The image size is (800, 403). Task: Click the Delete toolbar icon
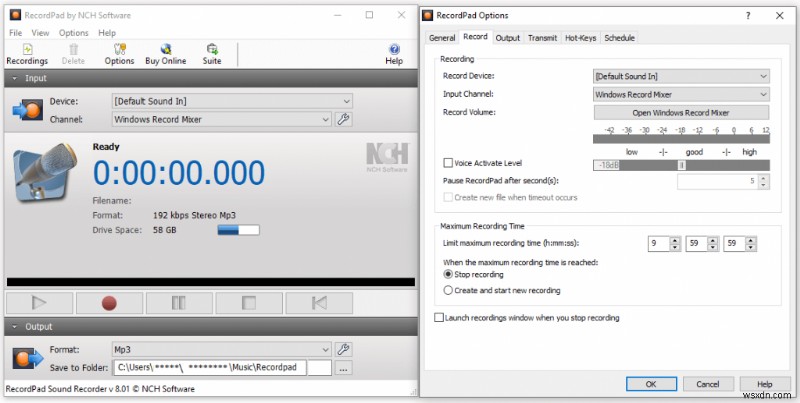coord(73,54)
